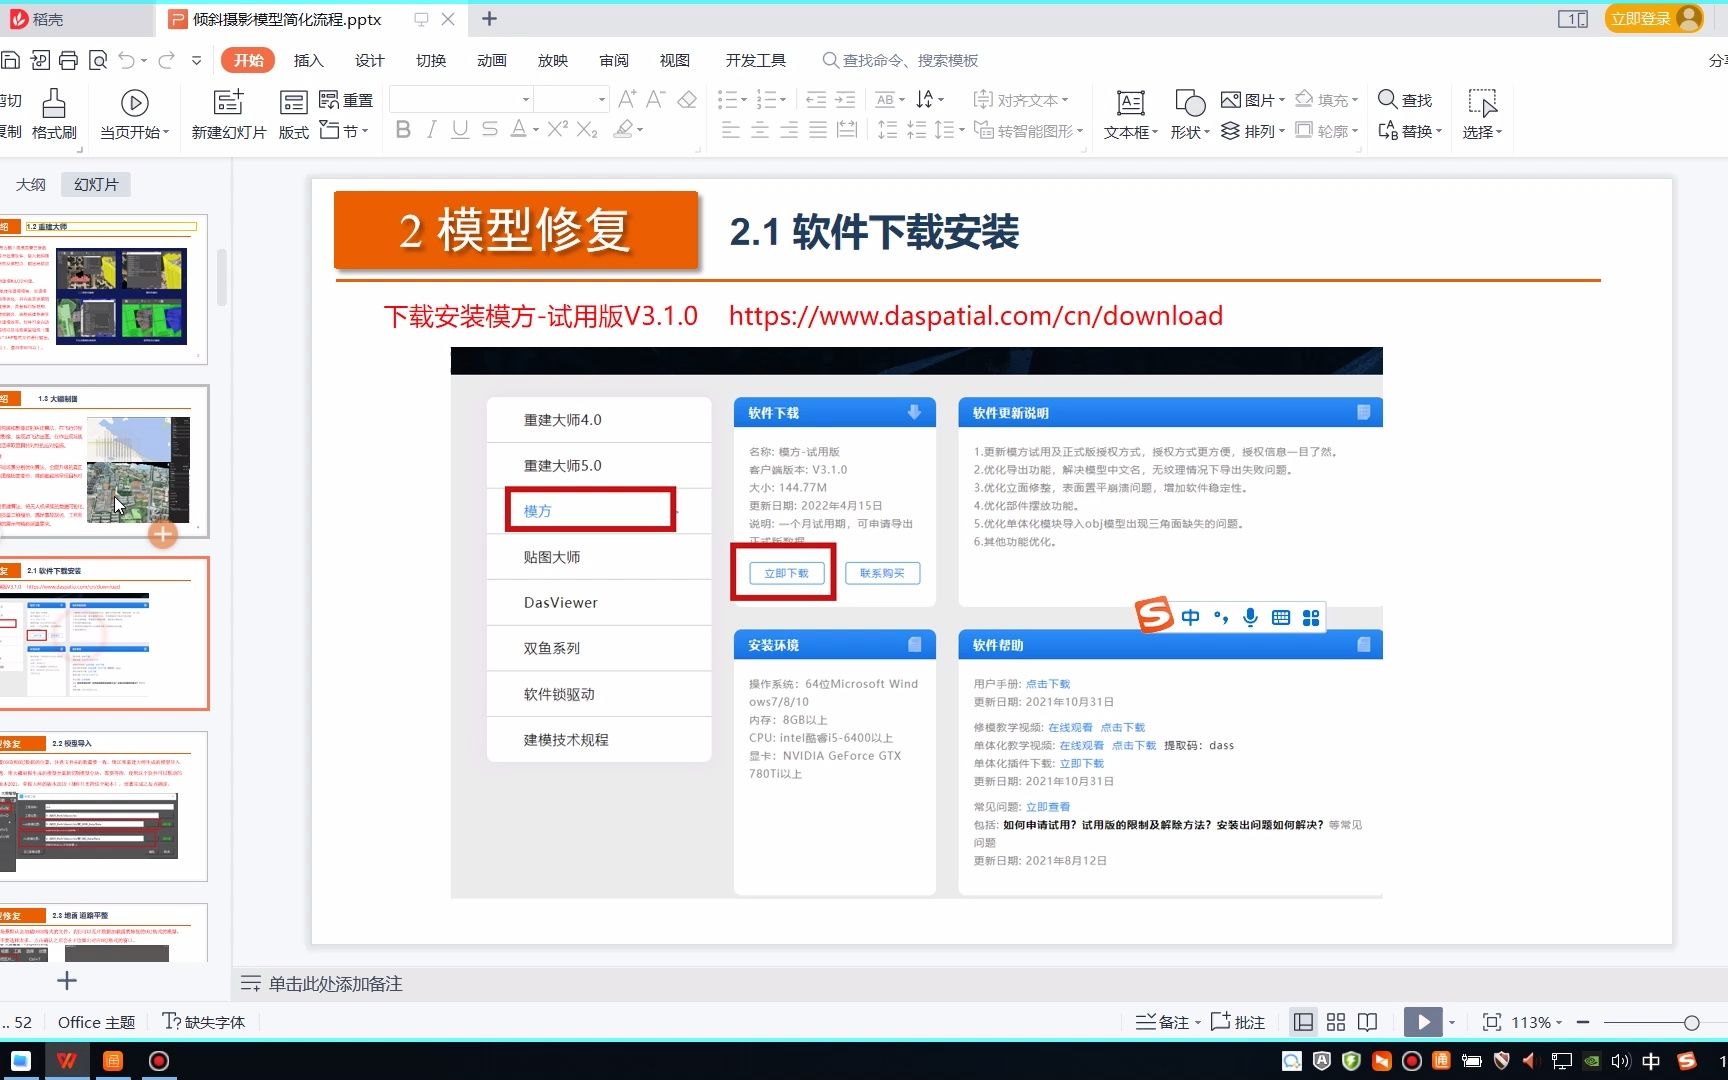This screenshot has height=1080, width=1728.
Task: Open the 开发工具 ribbon tab
Action: [755, 60]
